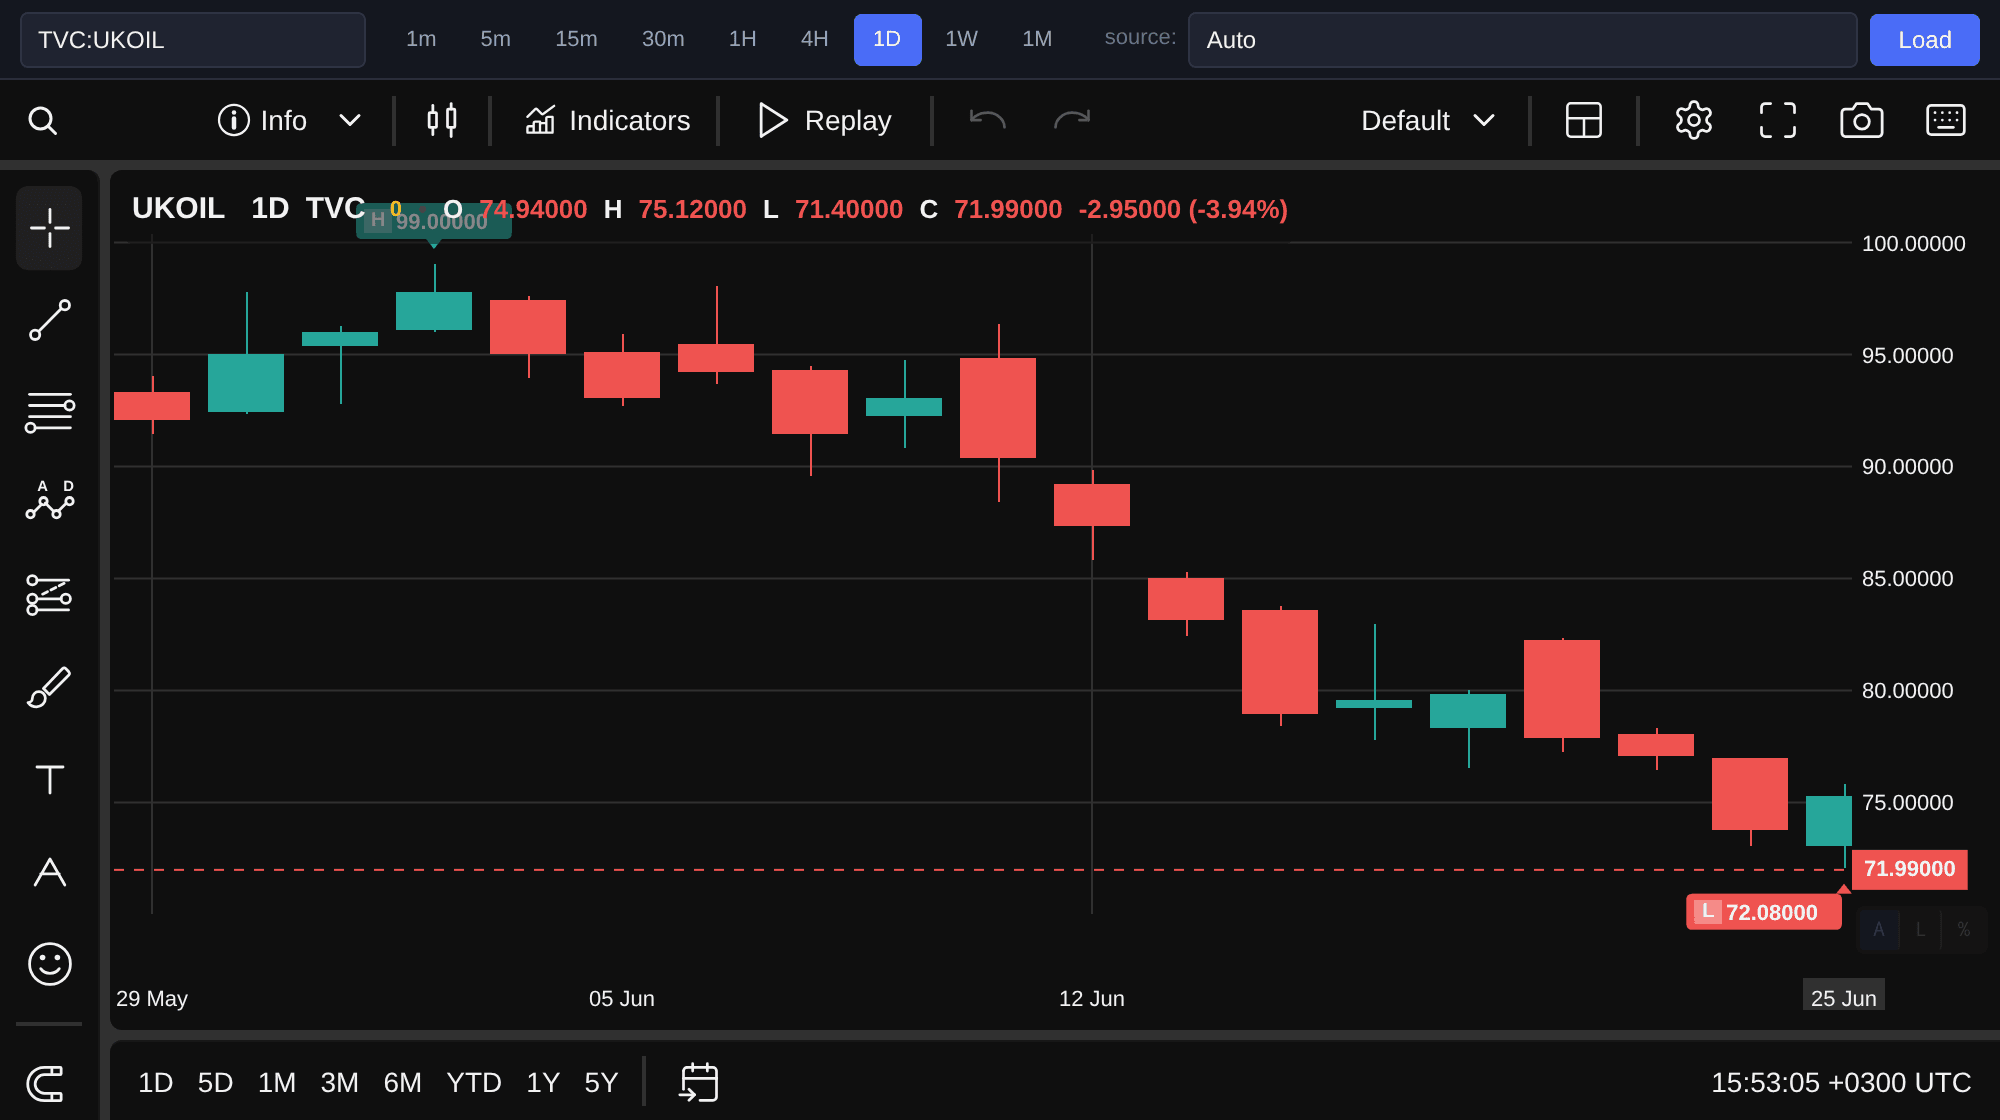Click the change value -2.95000 (-3.94%)
This screenshot has height=1120, width=2000.
pos(1183,209)
